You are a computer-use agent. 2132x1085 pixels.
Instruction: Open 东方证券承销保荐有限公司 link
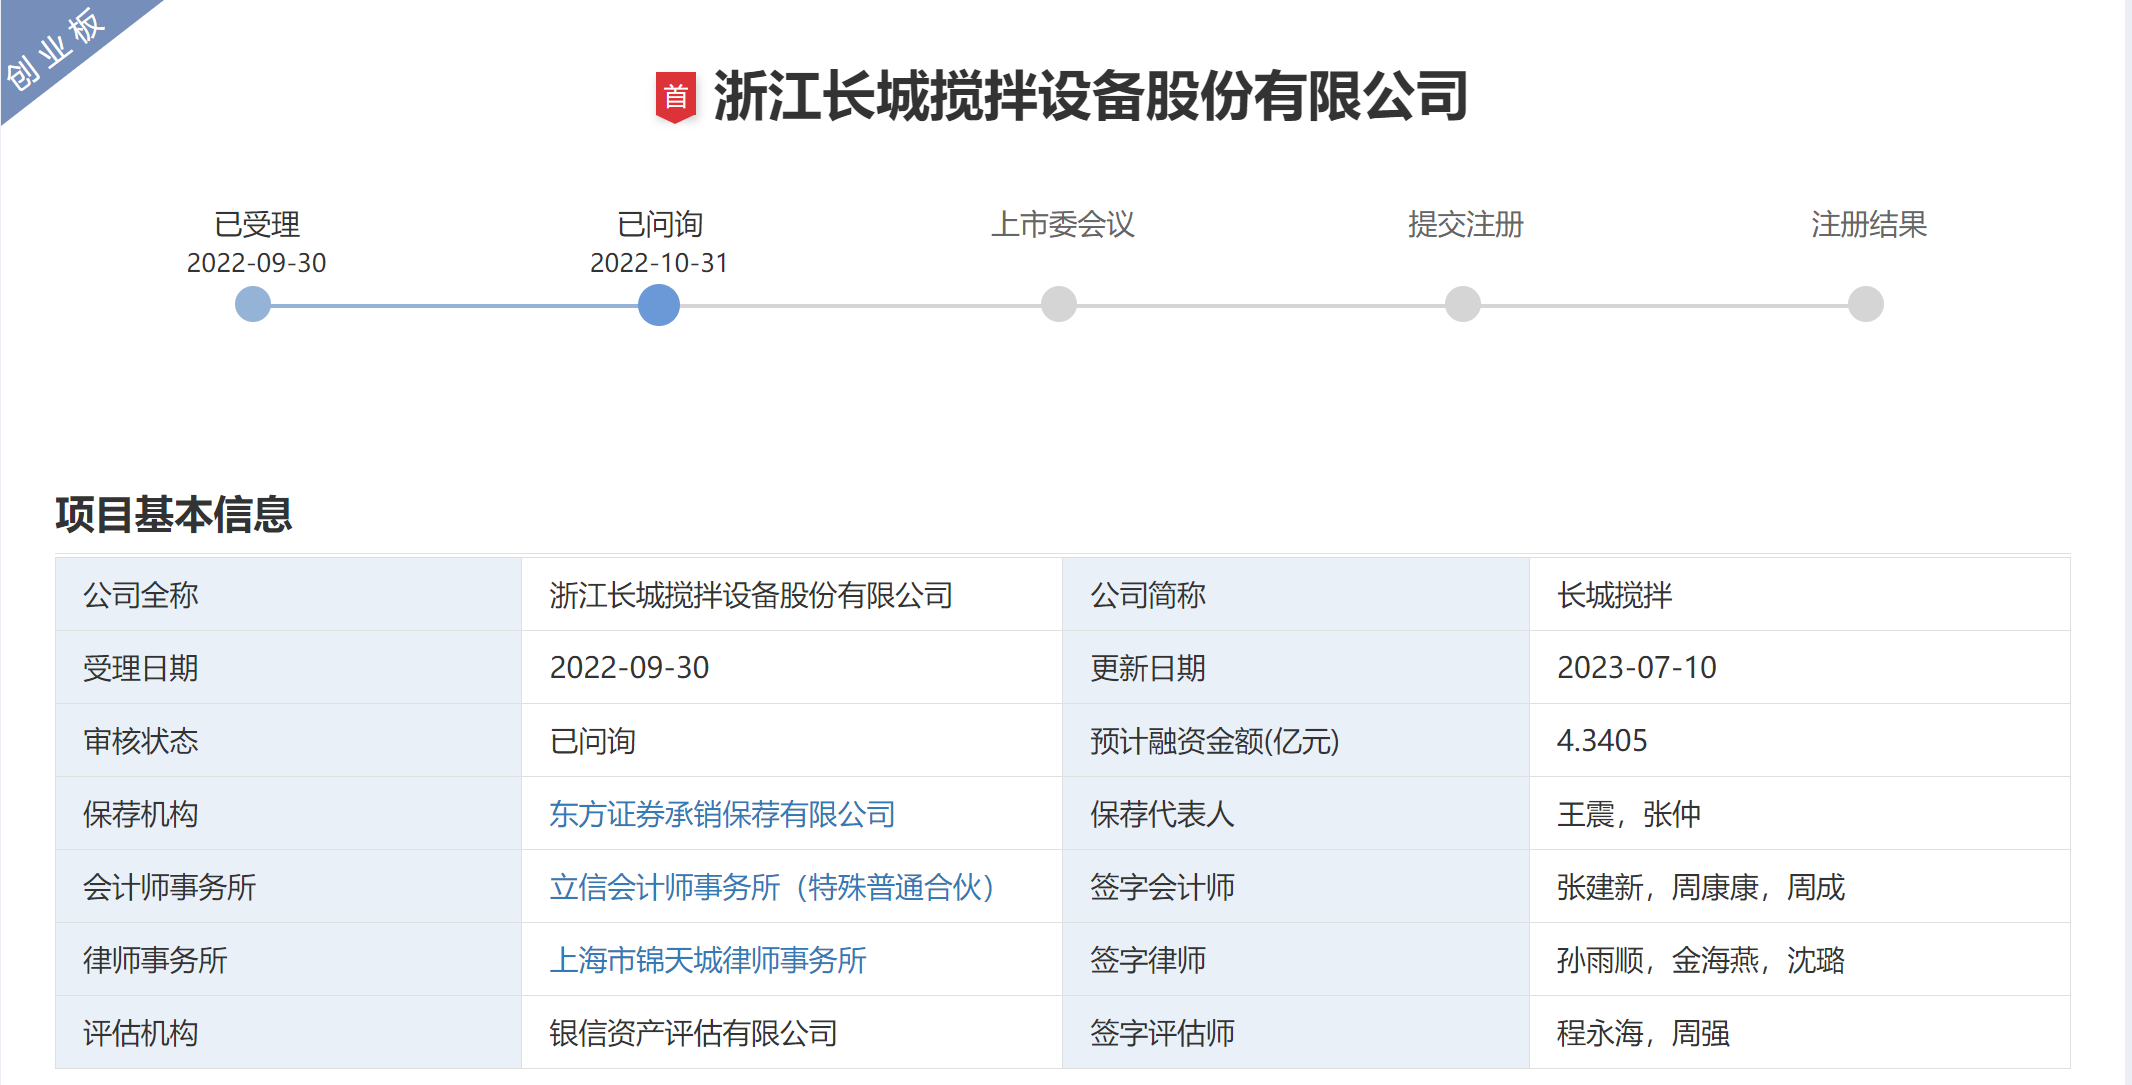723,814
